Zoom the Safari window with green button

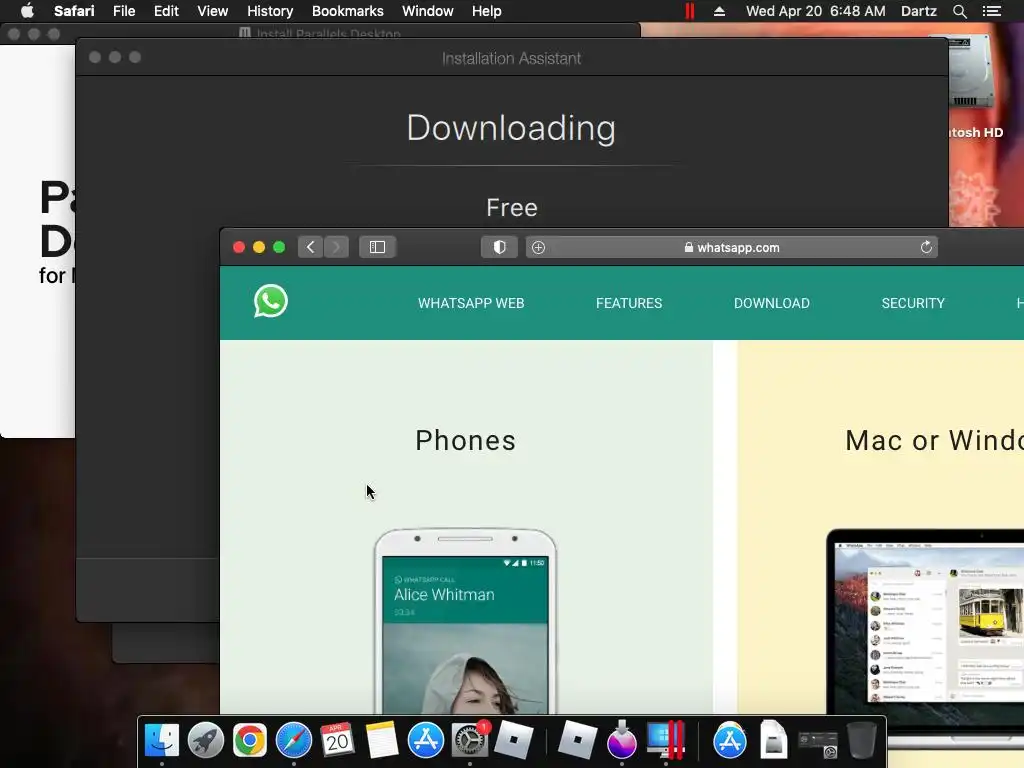280,248
